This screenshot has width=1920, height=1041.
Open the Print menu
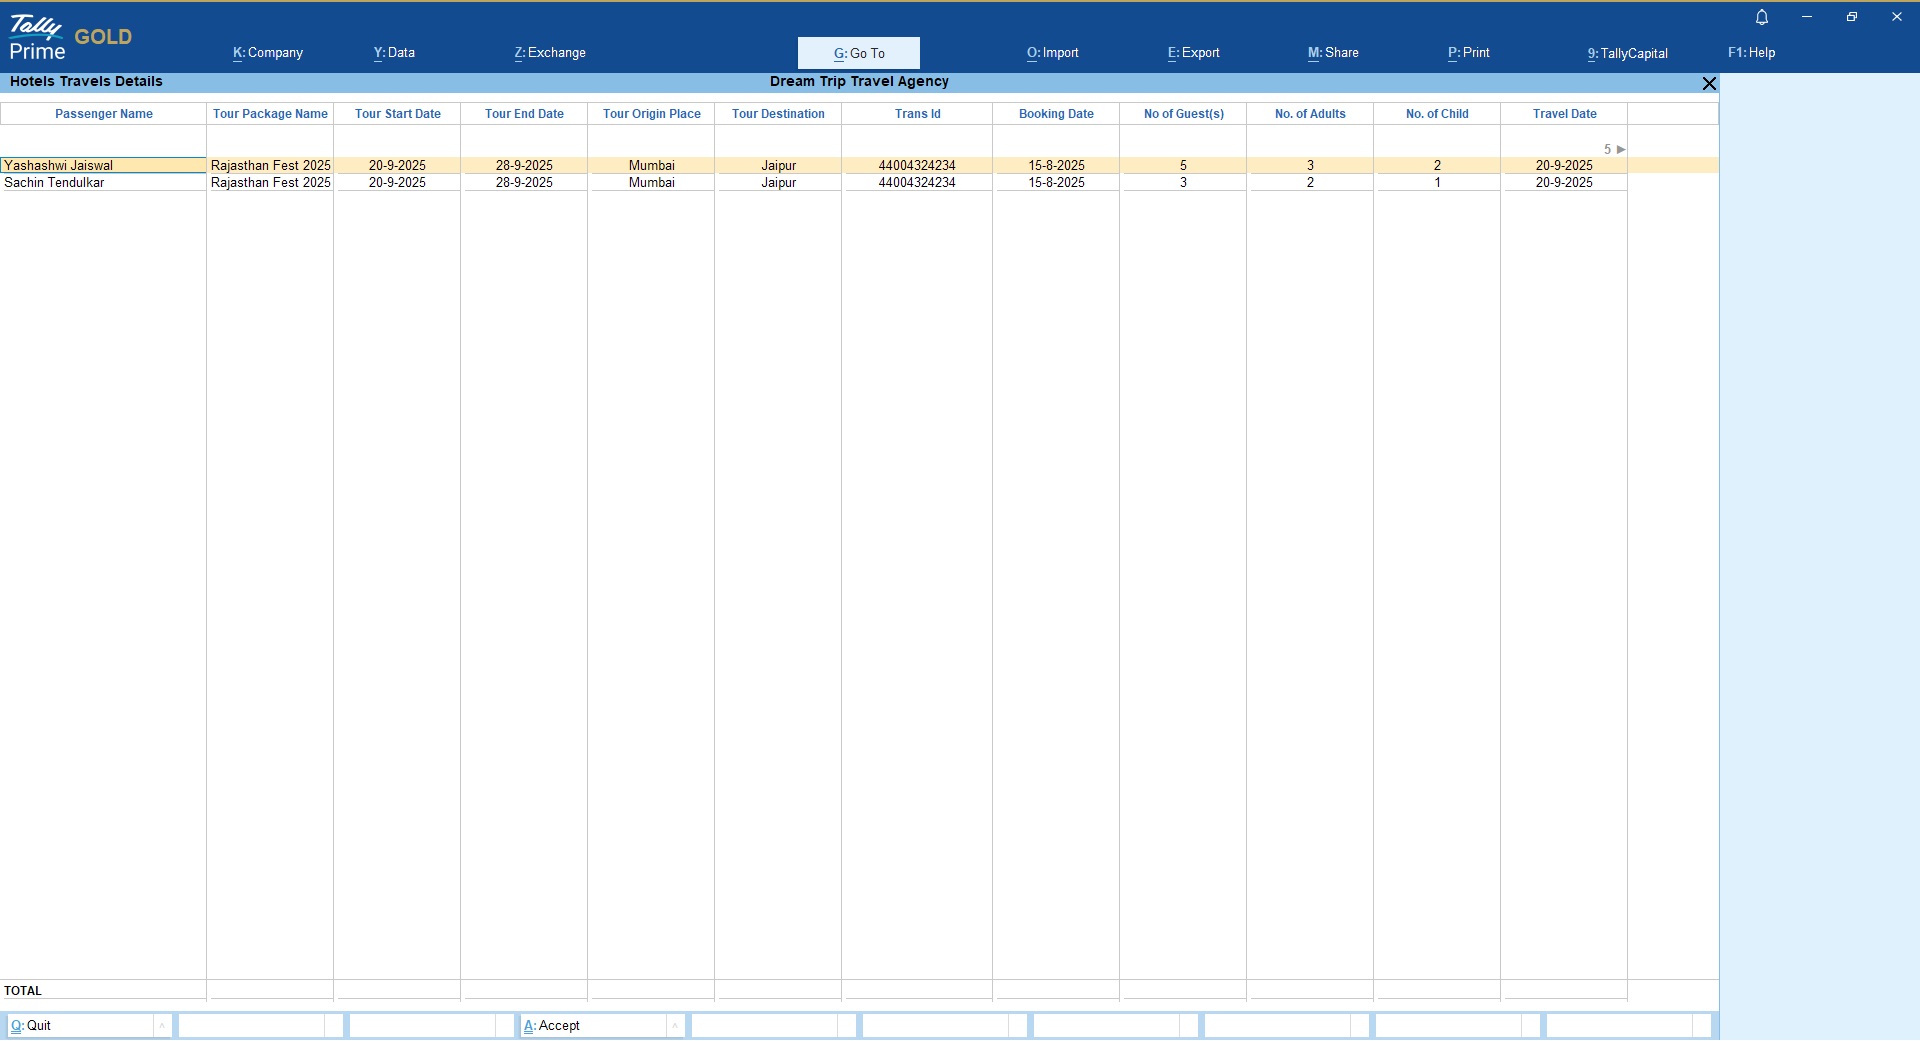coord(1468,53)
